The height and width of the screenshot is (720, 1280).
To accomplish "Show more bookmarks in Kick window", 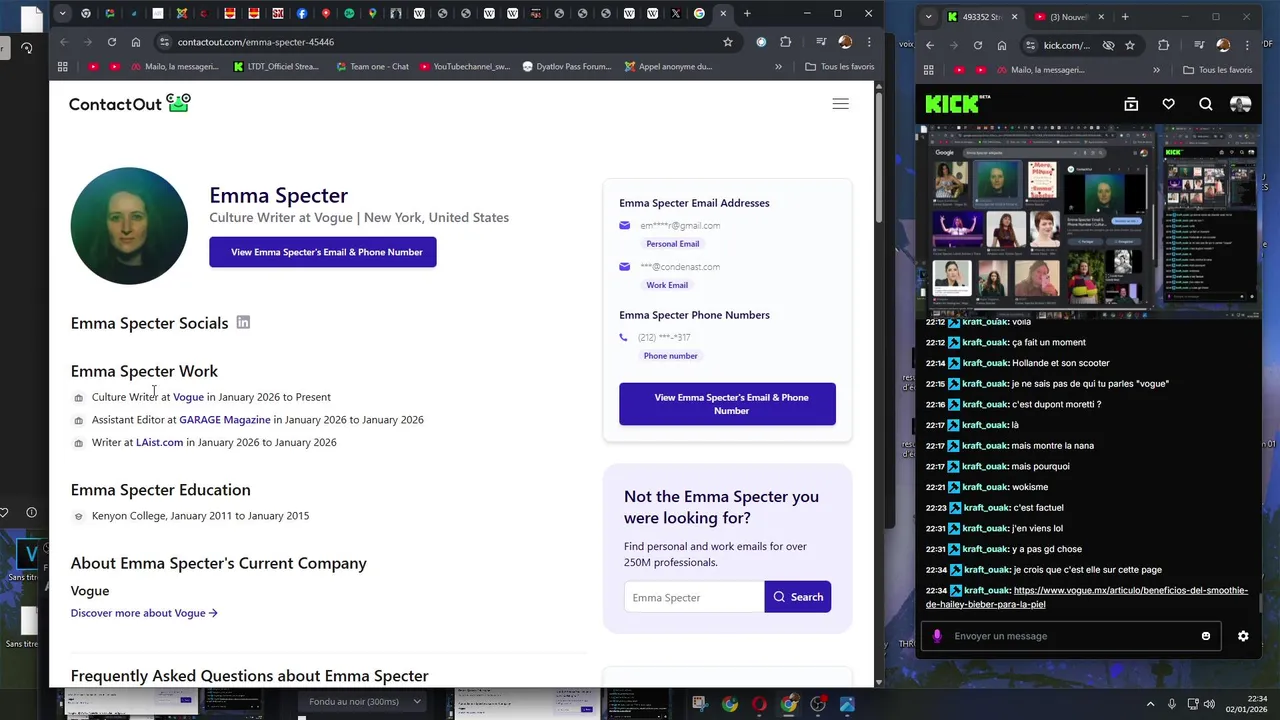I will [1156, 70].
